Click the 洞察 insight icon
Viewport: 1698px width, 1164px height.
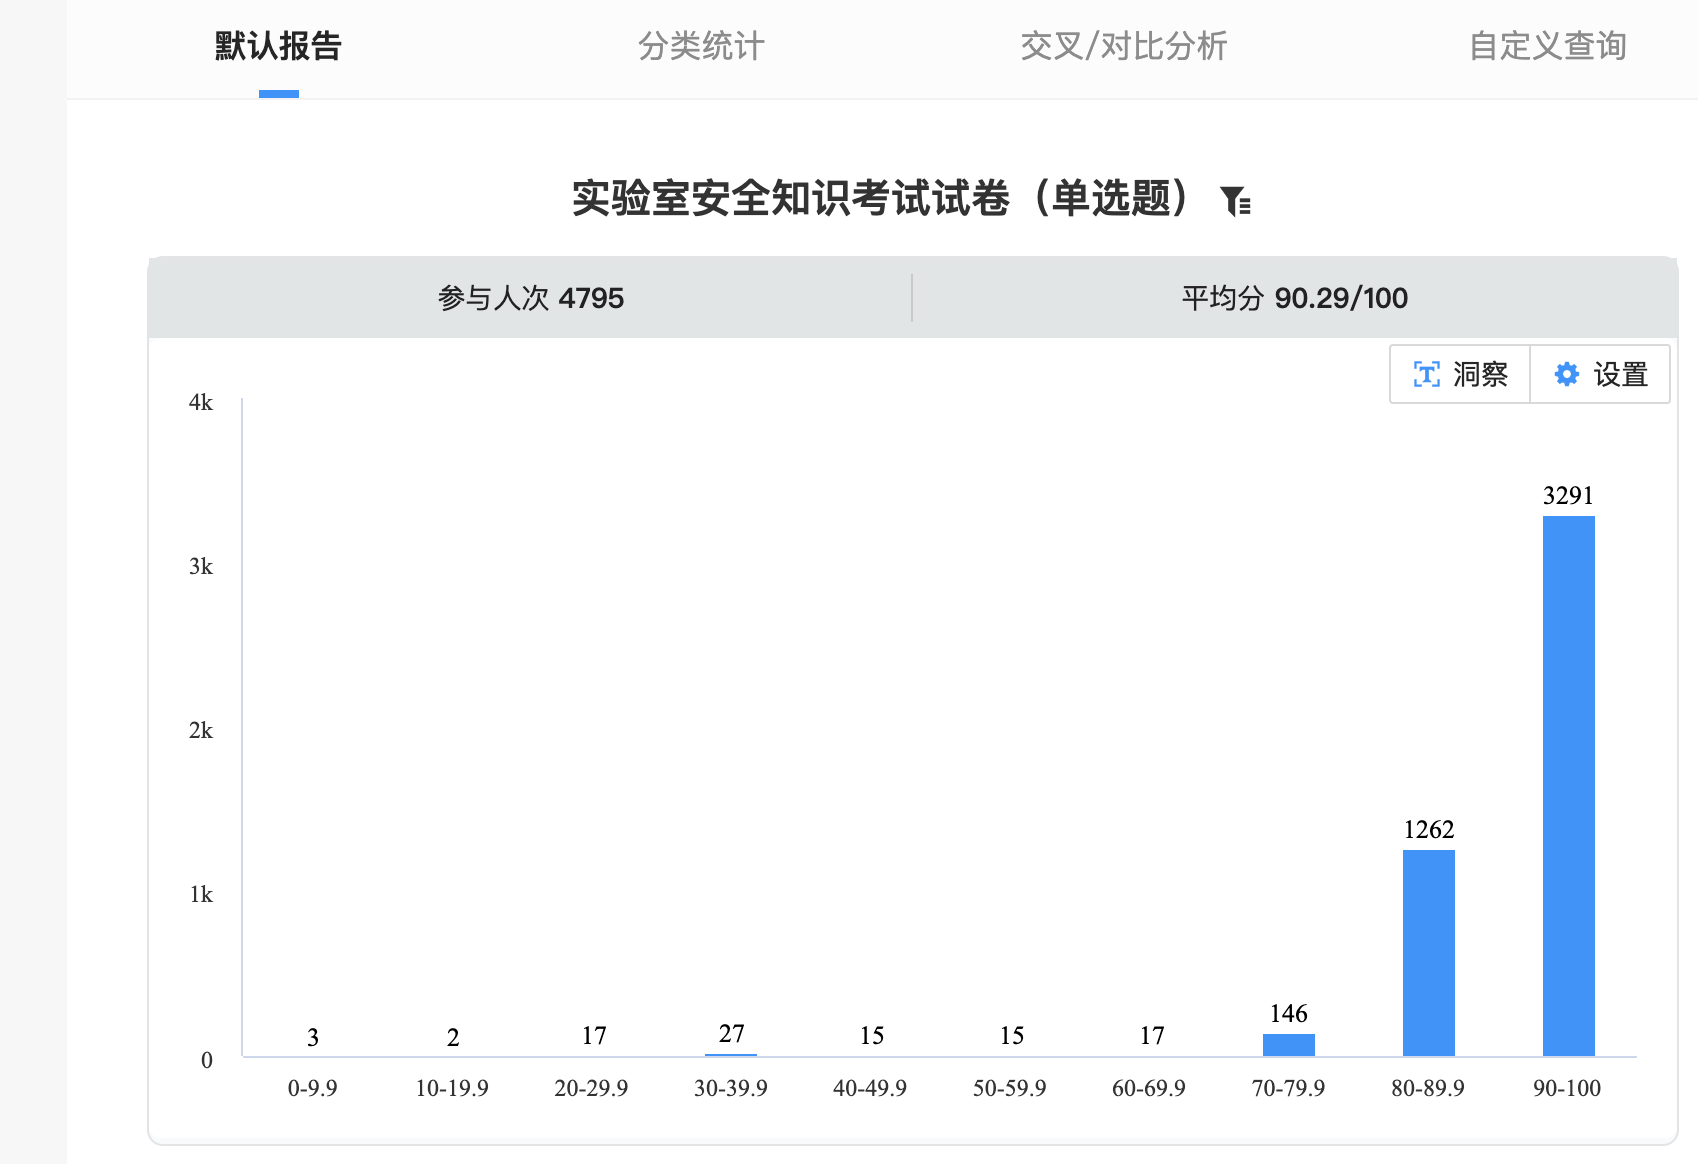point(1426,375)
